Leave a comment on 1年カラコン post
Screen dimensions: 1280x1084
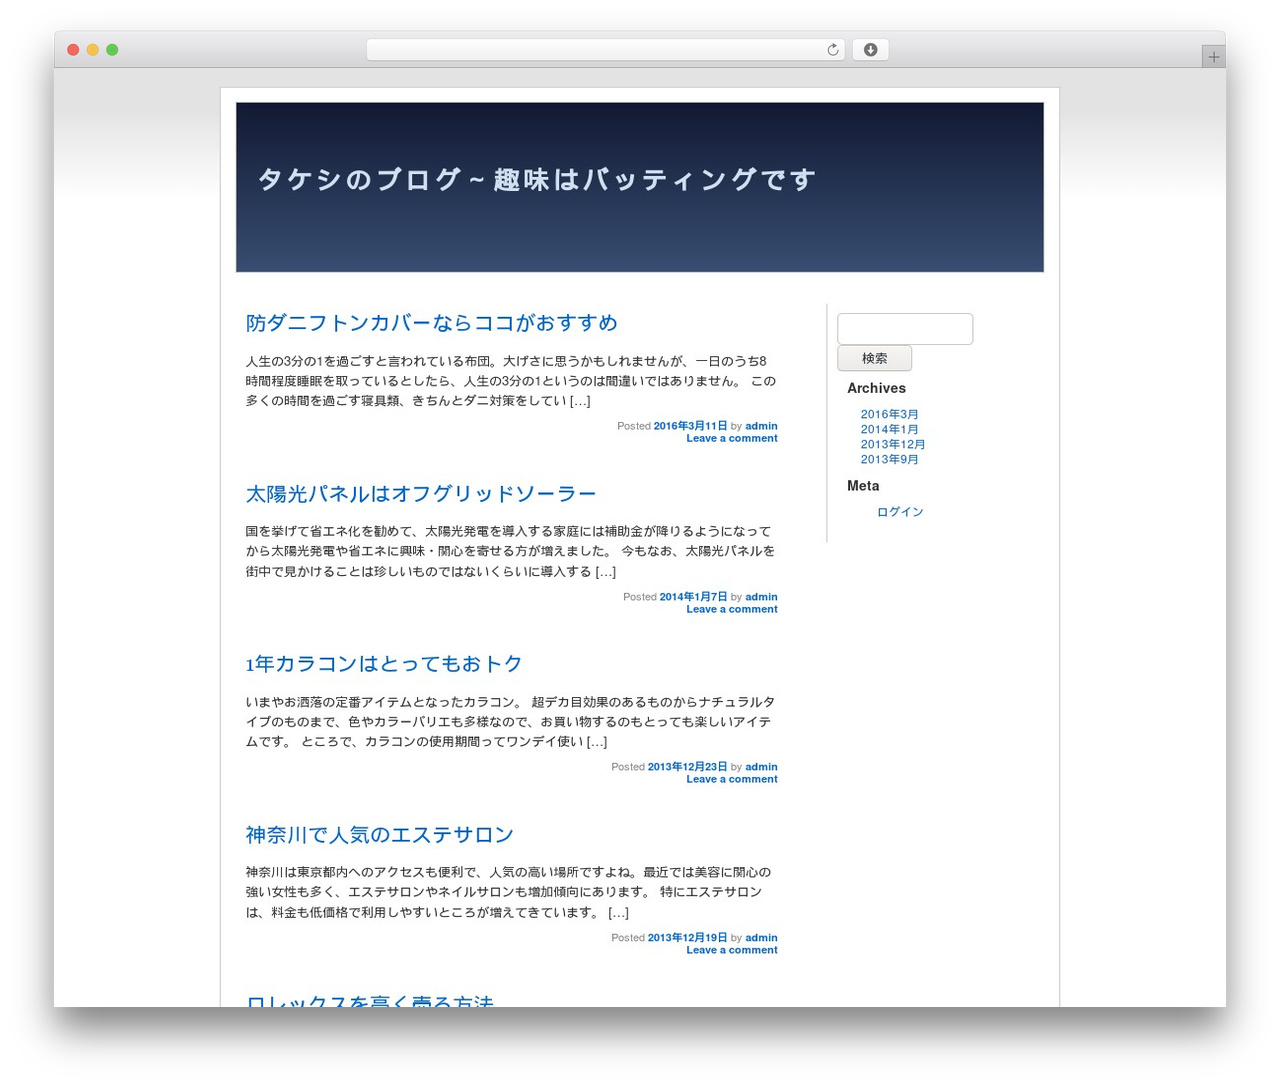point(732,779)
